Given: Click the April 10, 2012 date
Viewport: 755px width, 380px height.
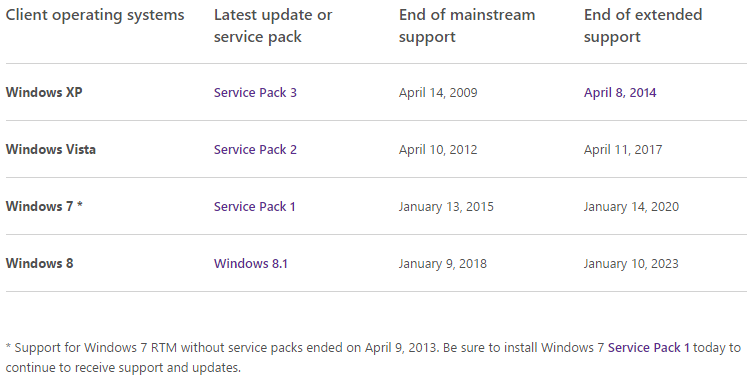Looking at the screenshot, I should pos(438,149).
